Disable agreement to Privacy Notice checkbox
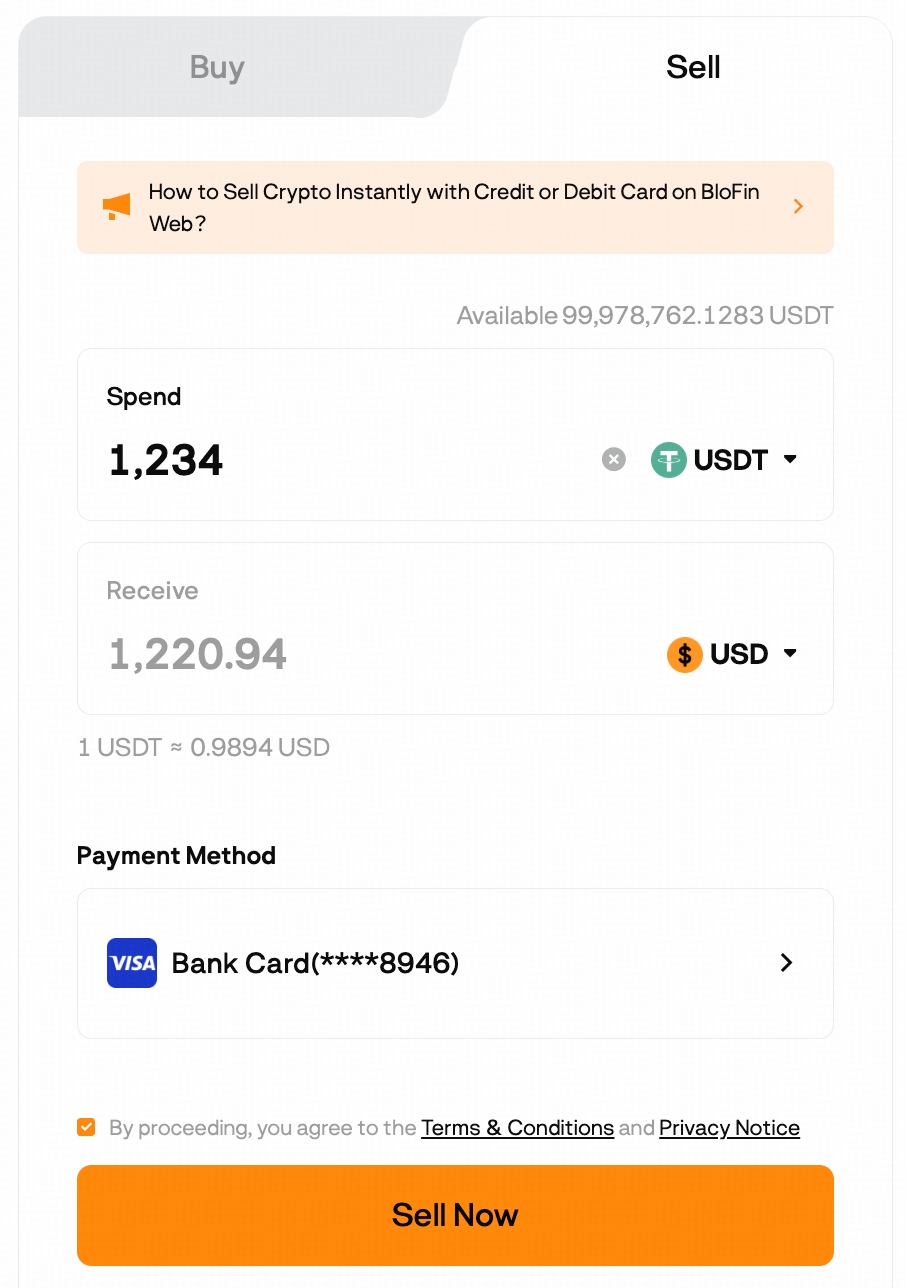The width and height of the screenshot is (906, 1288). tap(86, 1126)
